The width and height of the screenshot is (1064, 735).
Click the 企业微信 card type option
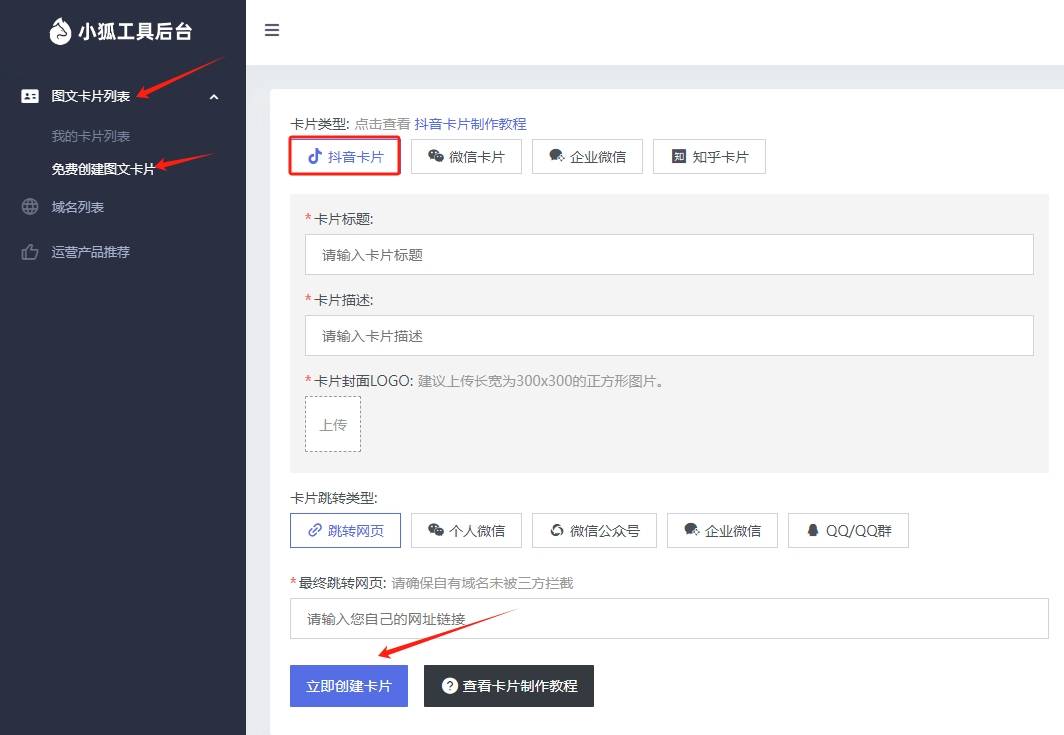587,156
